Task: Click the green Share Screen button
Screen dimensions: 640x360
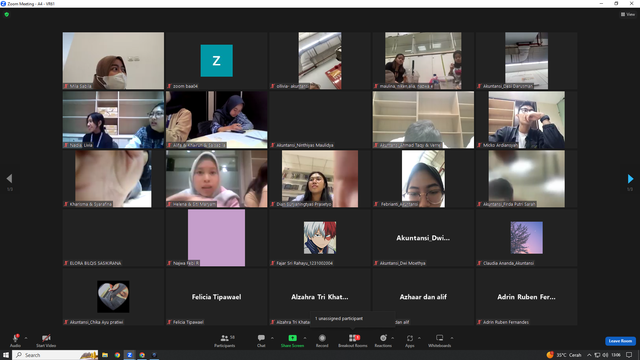Action: coord(292,340)
